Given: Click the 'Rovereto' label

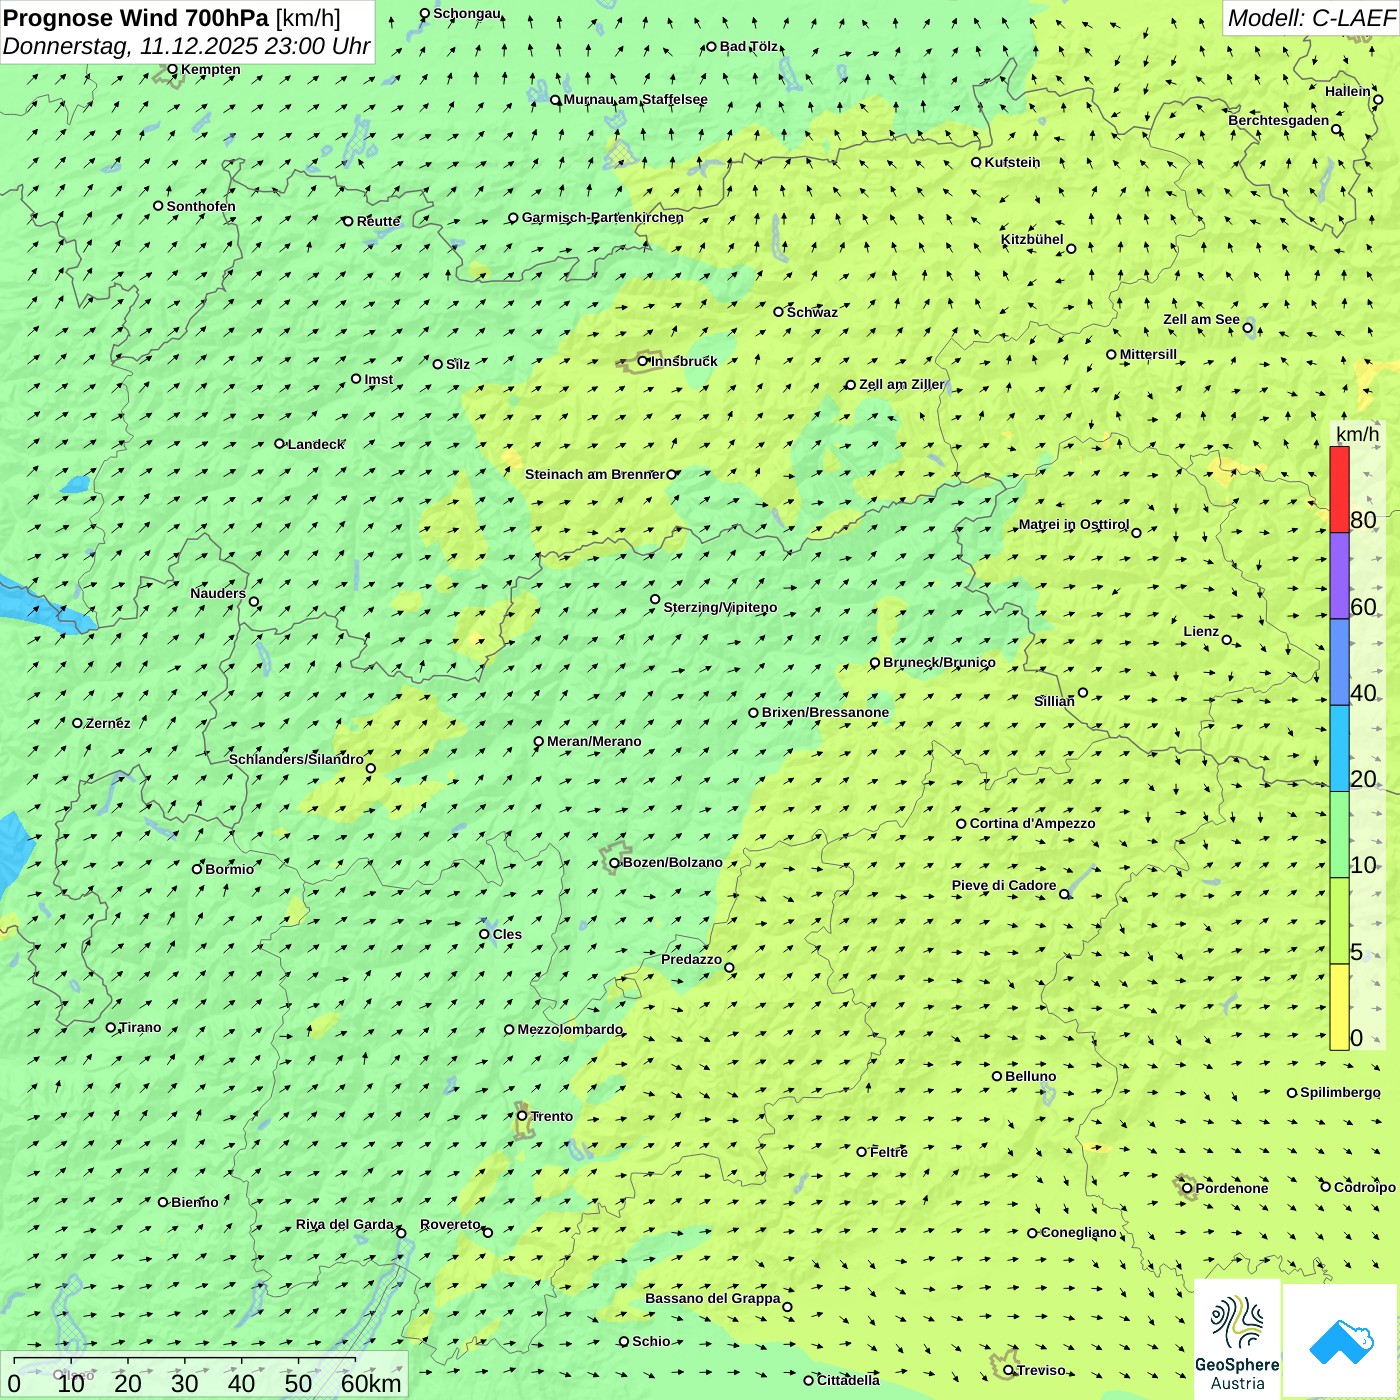Looking at the screenshot, I should [x=450, y=1224].
